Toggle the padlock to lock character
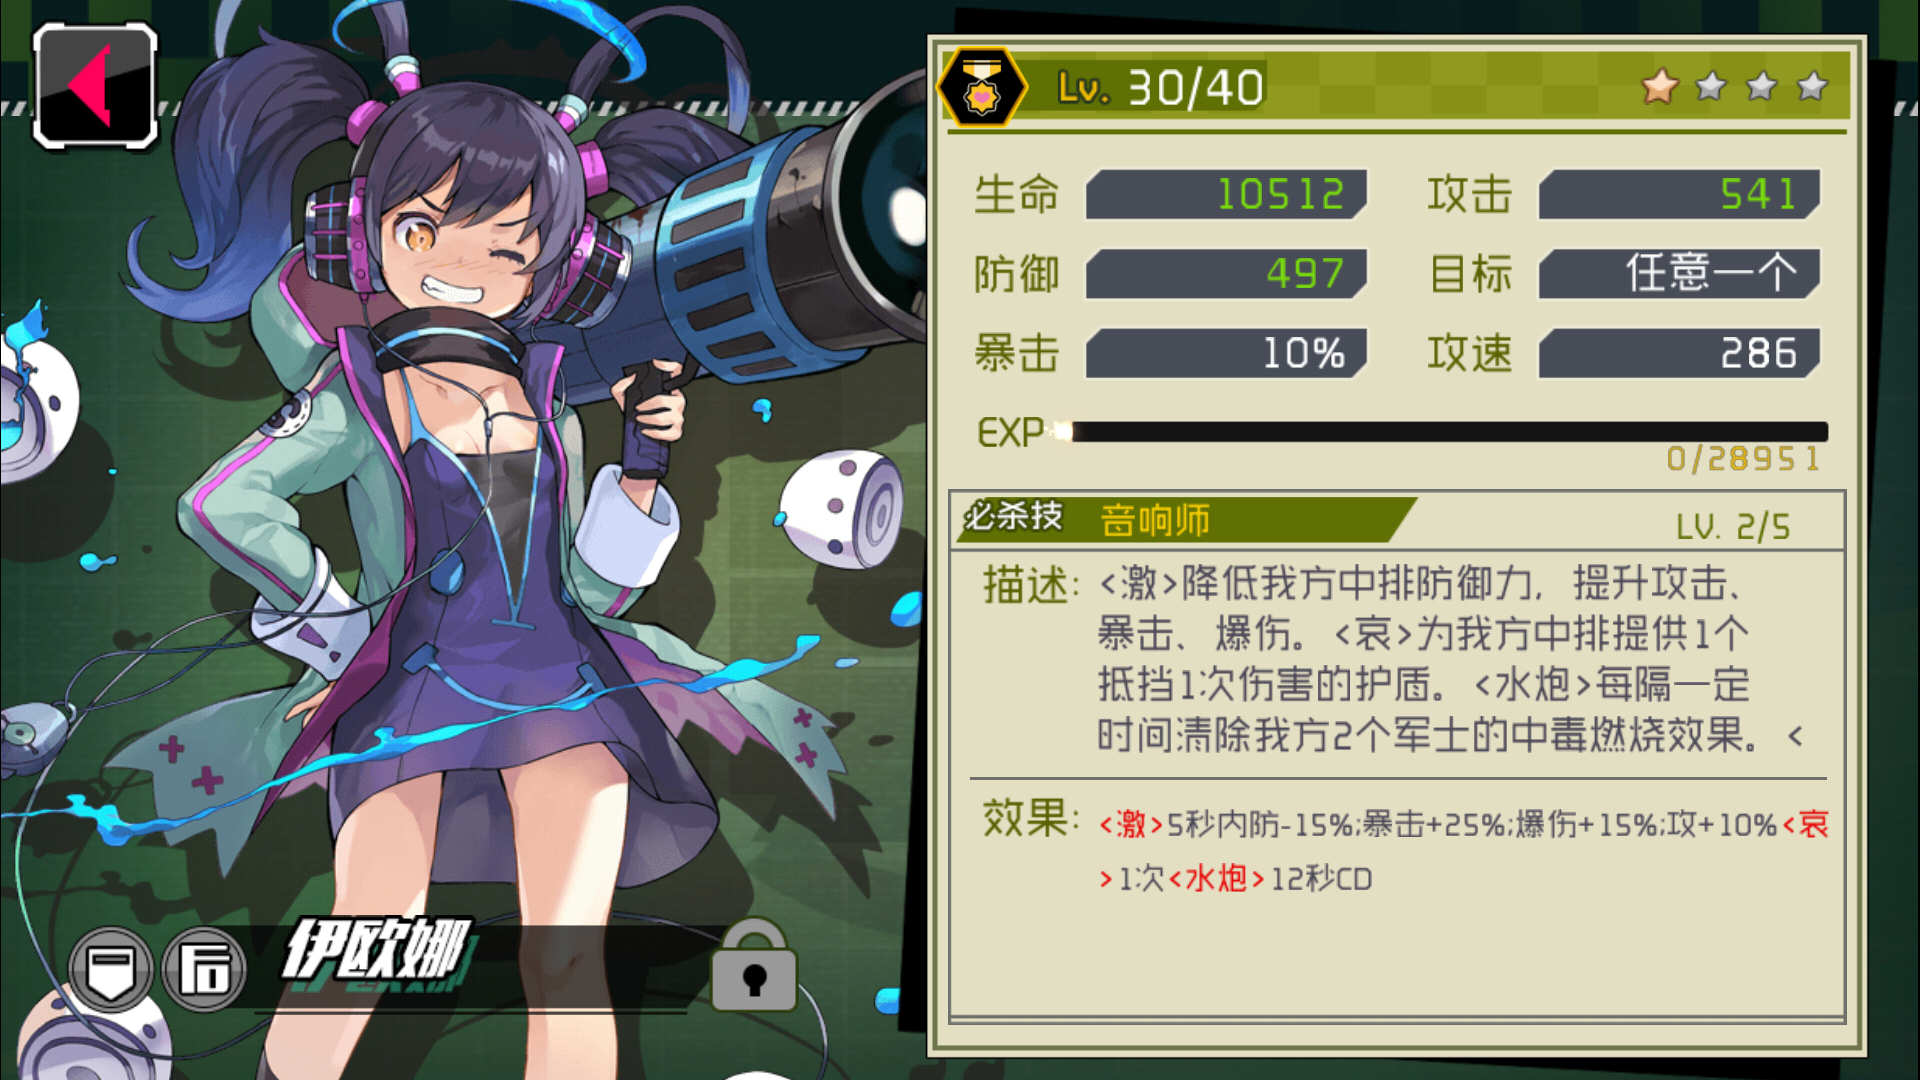1920x1080 pixels. click(754, 967)
